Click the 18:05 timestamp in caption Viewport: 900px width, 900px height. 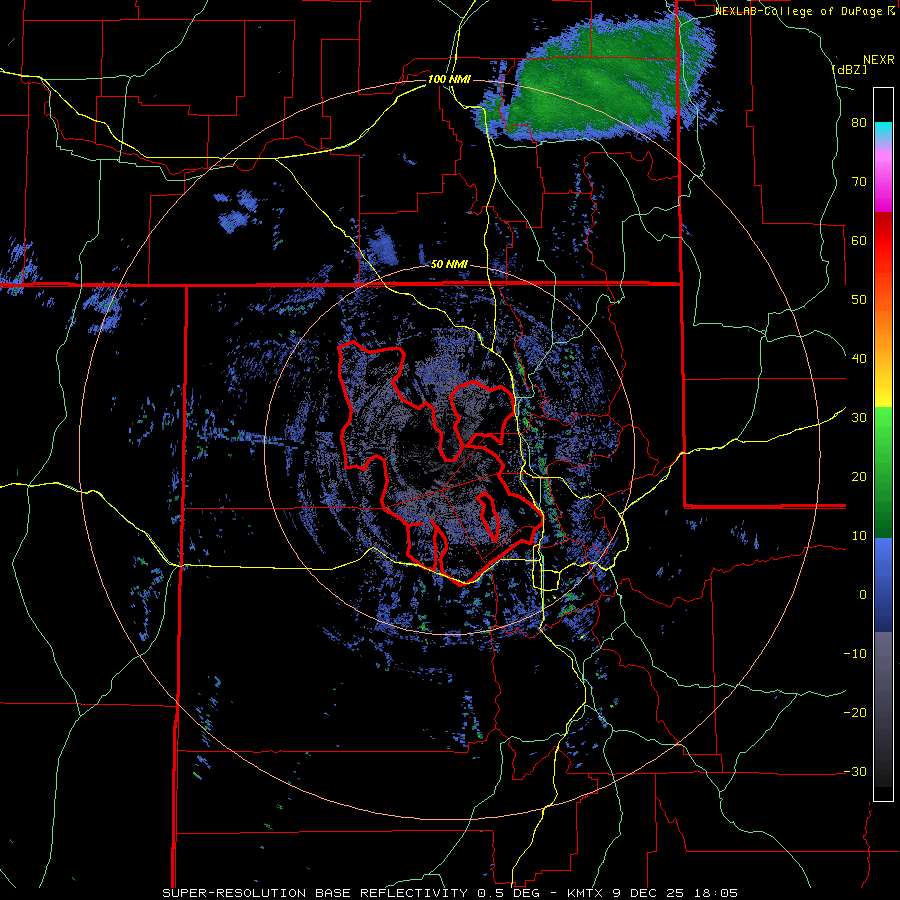[714, 893]
